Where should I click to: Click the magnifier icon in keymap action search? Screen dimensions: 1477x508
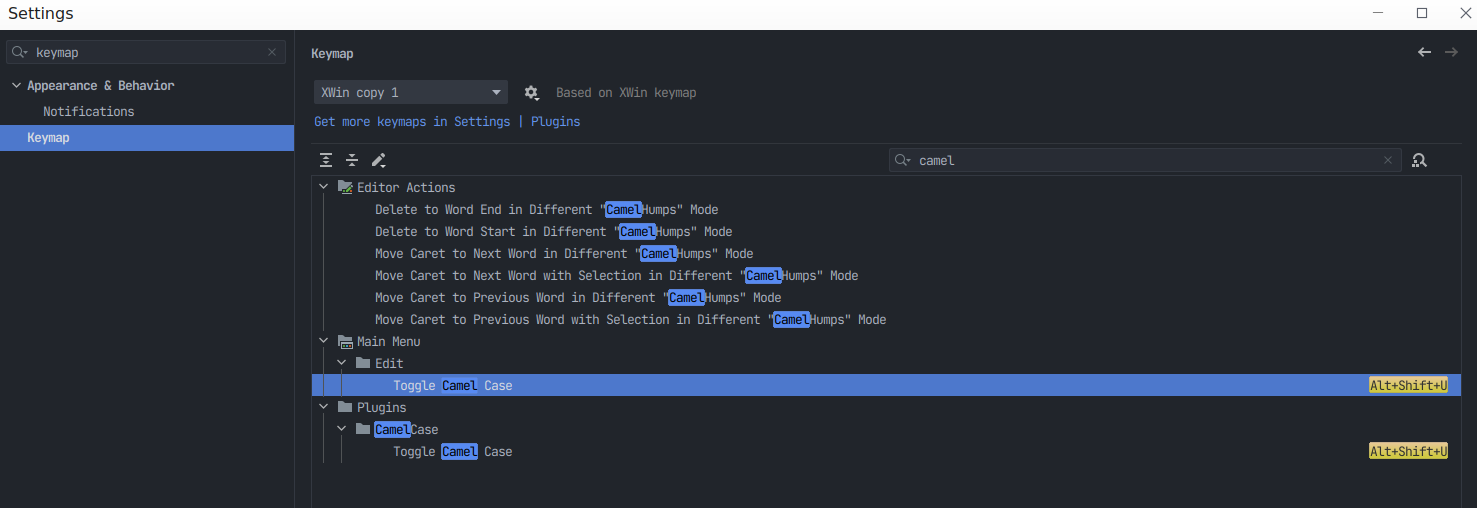pos(903,160)
